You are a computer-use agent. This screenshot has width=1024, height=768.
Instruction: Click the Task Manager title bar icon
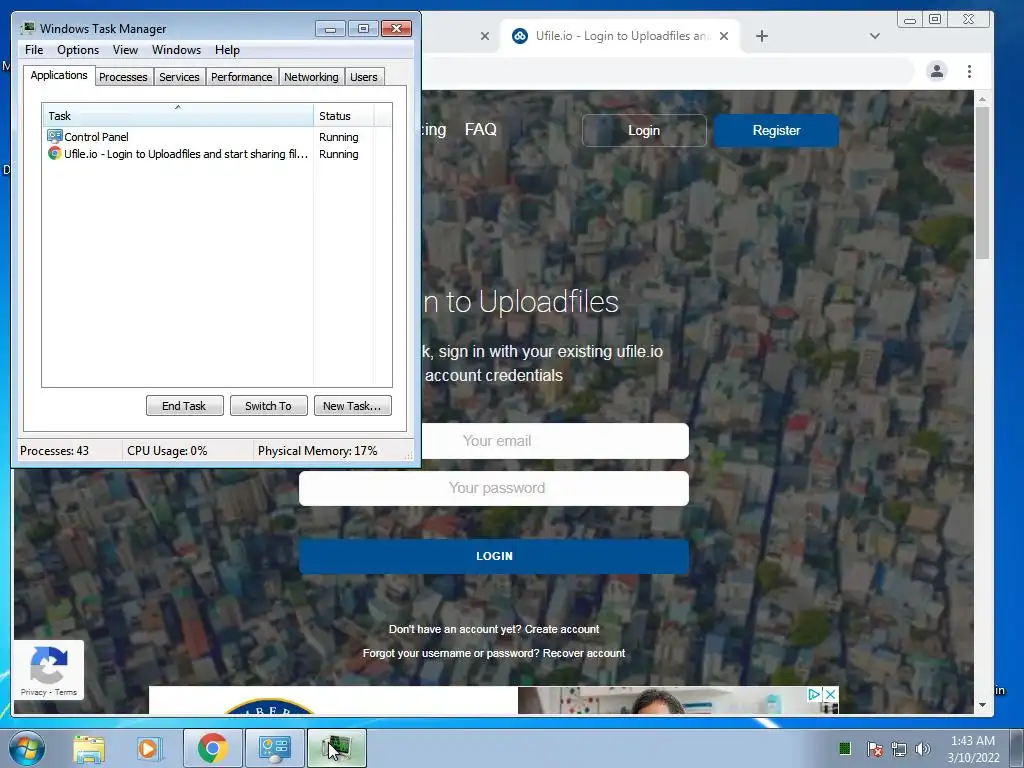(28, 28)
